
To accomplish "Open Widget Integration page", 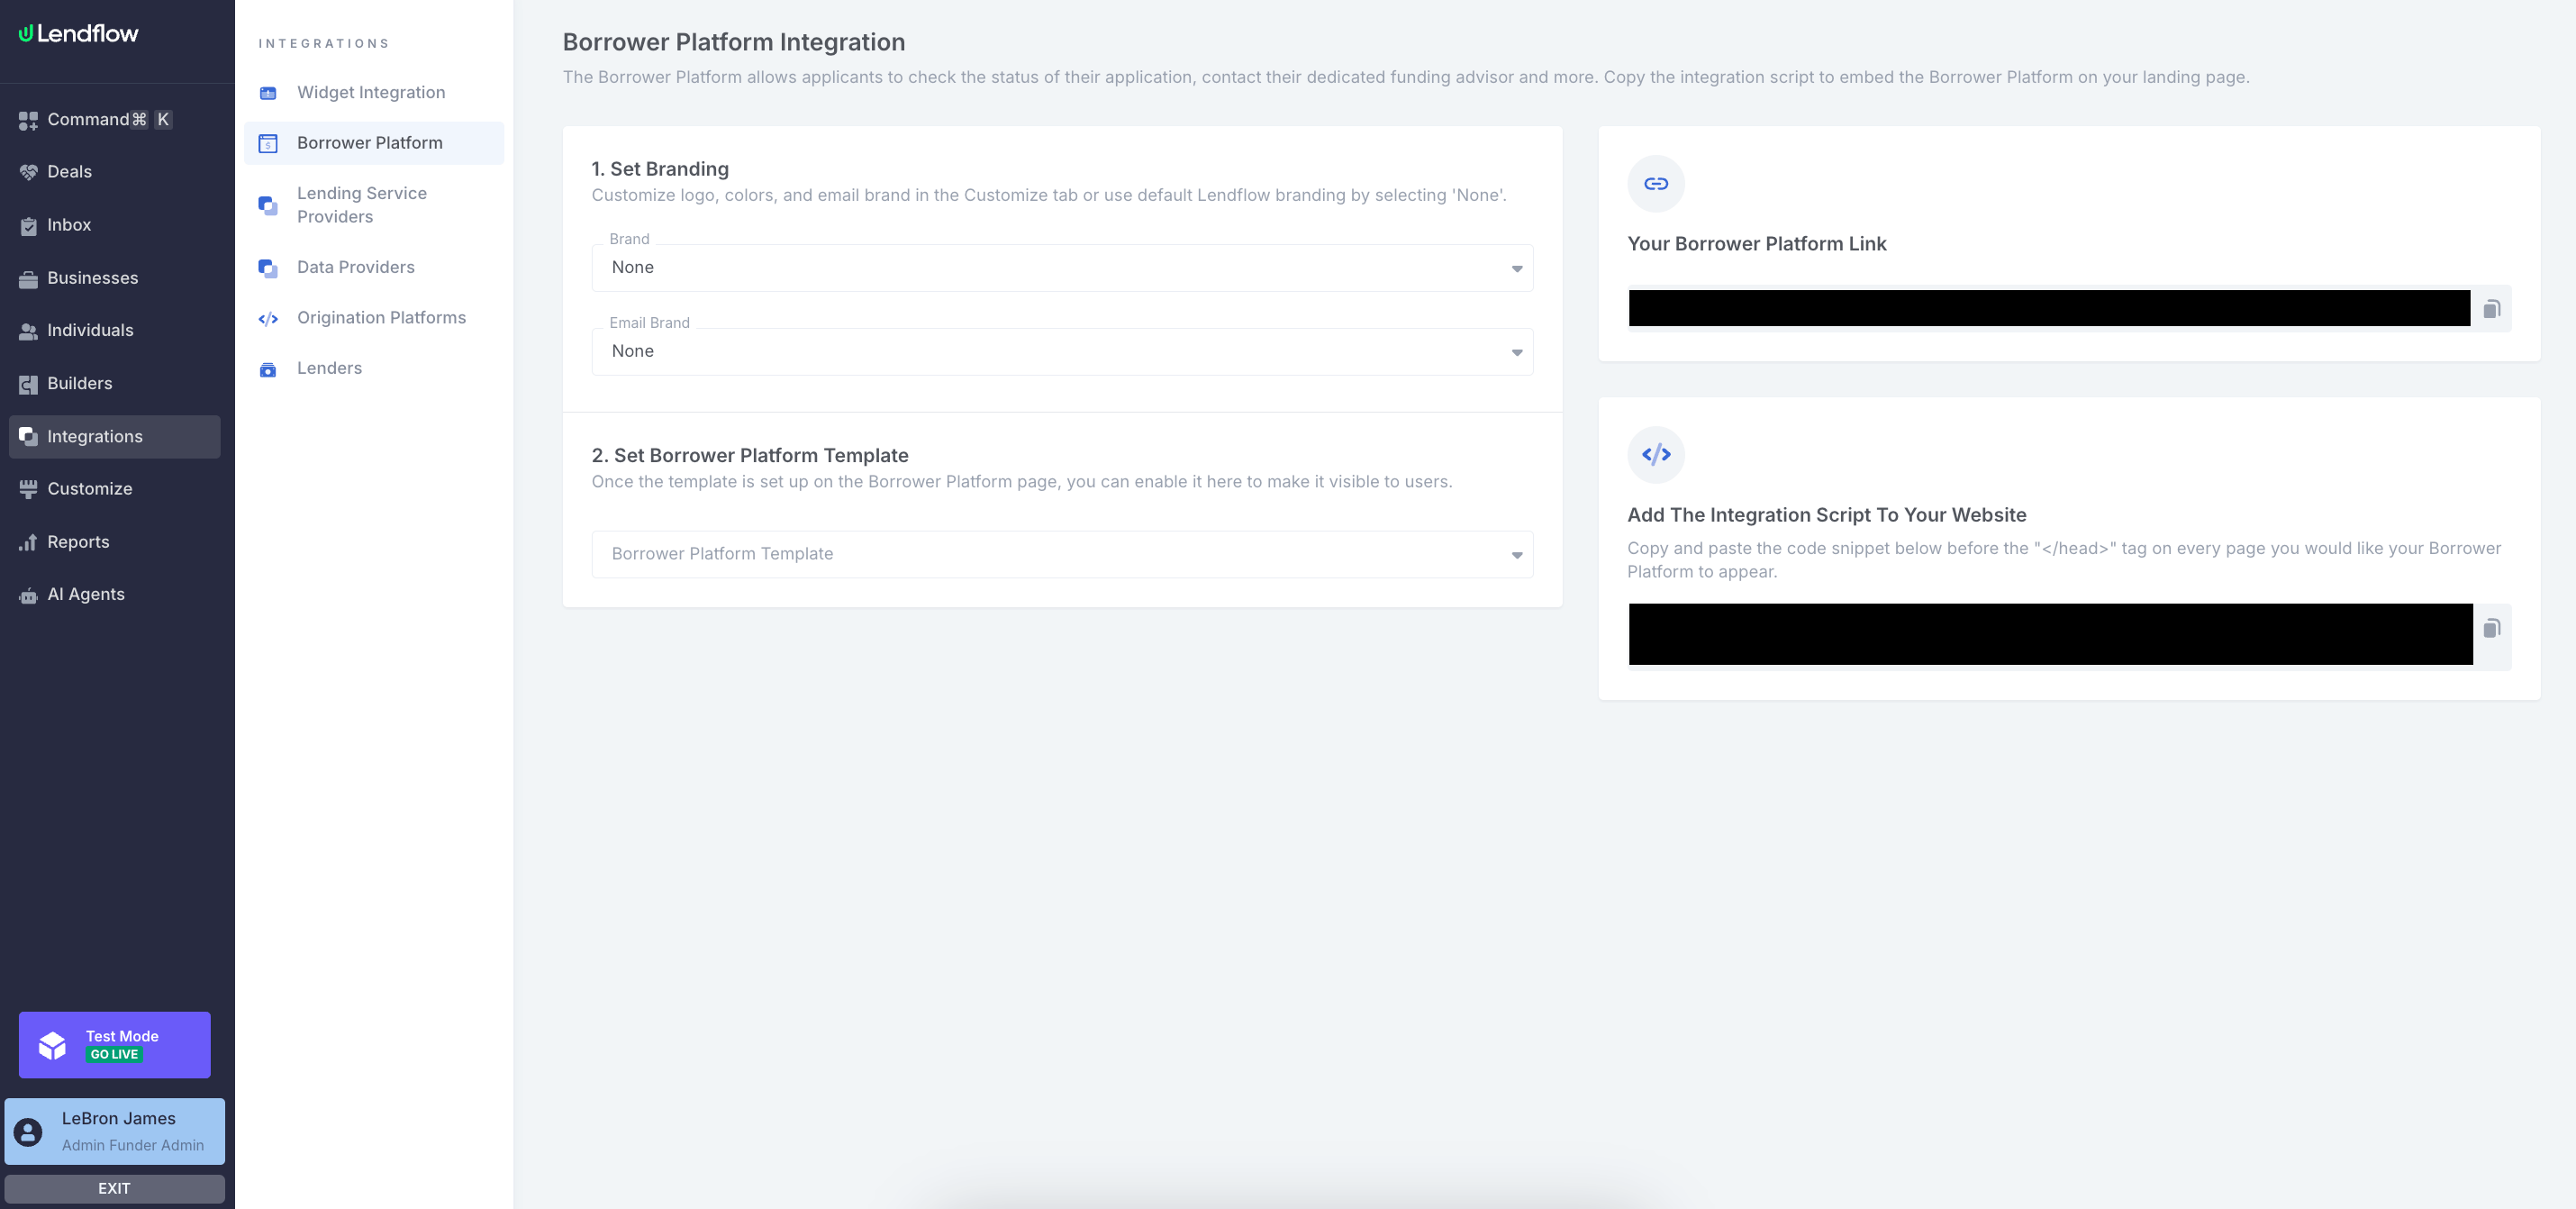I will click(374, 93).
